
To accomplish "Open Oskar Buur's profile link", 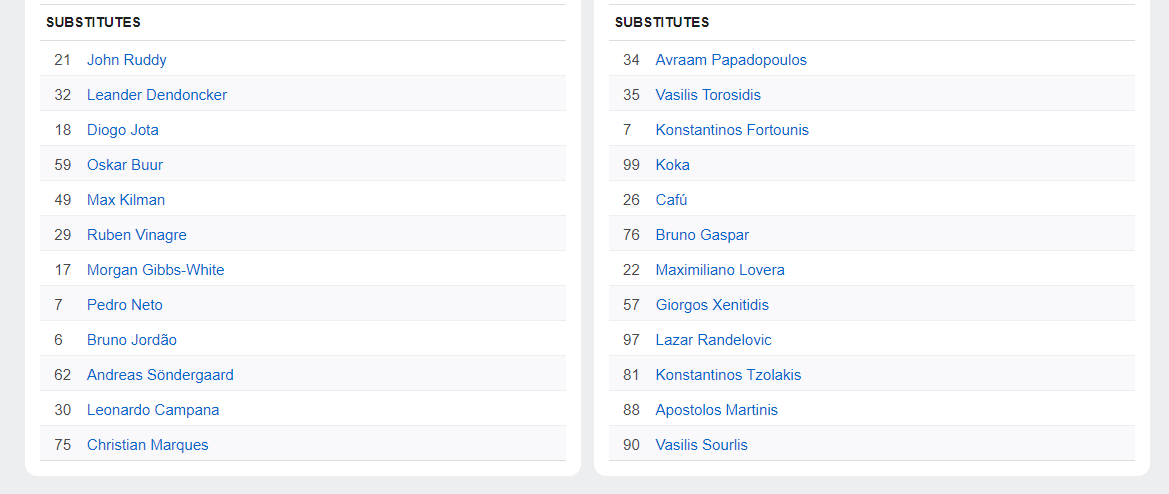I will tap(125, 165).
